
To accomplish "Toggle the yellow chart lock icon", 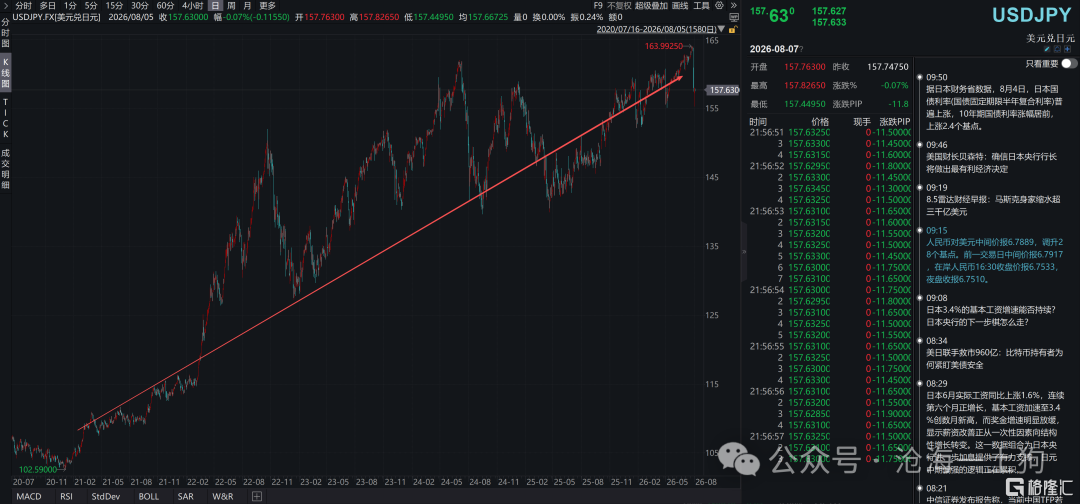I will (x=733, y=30).
